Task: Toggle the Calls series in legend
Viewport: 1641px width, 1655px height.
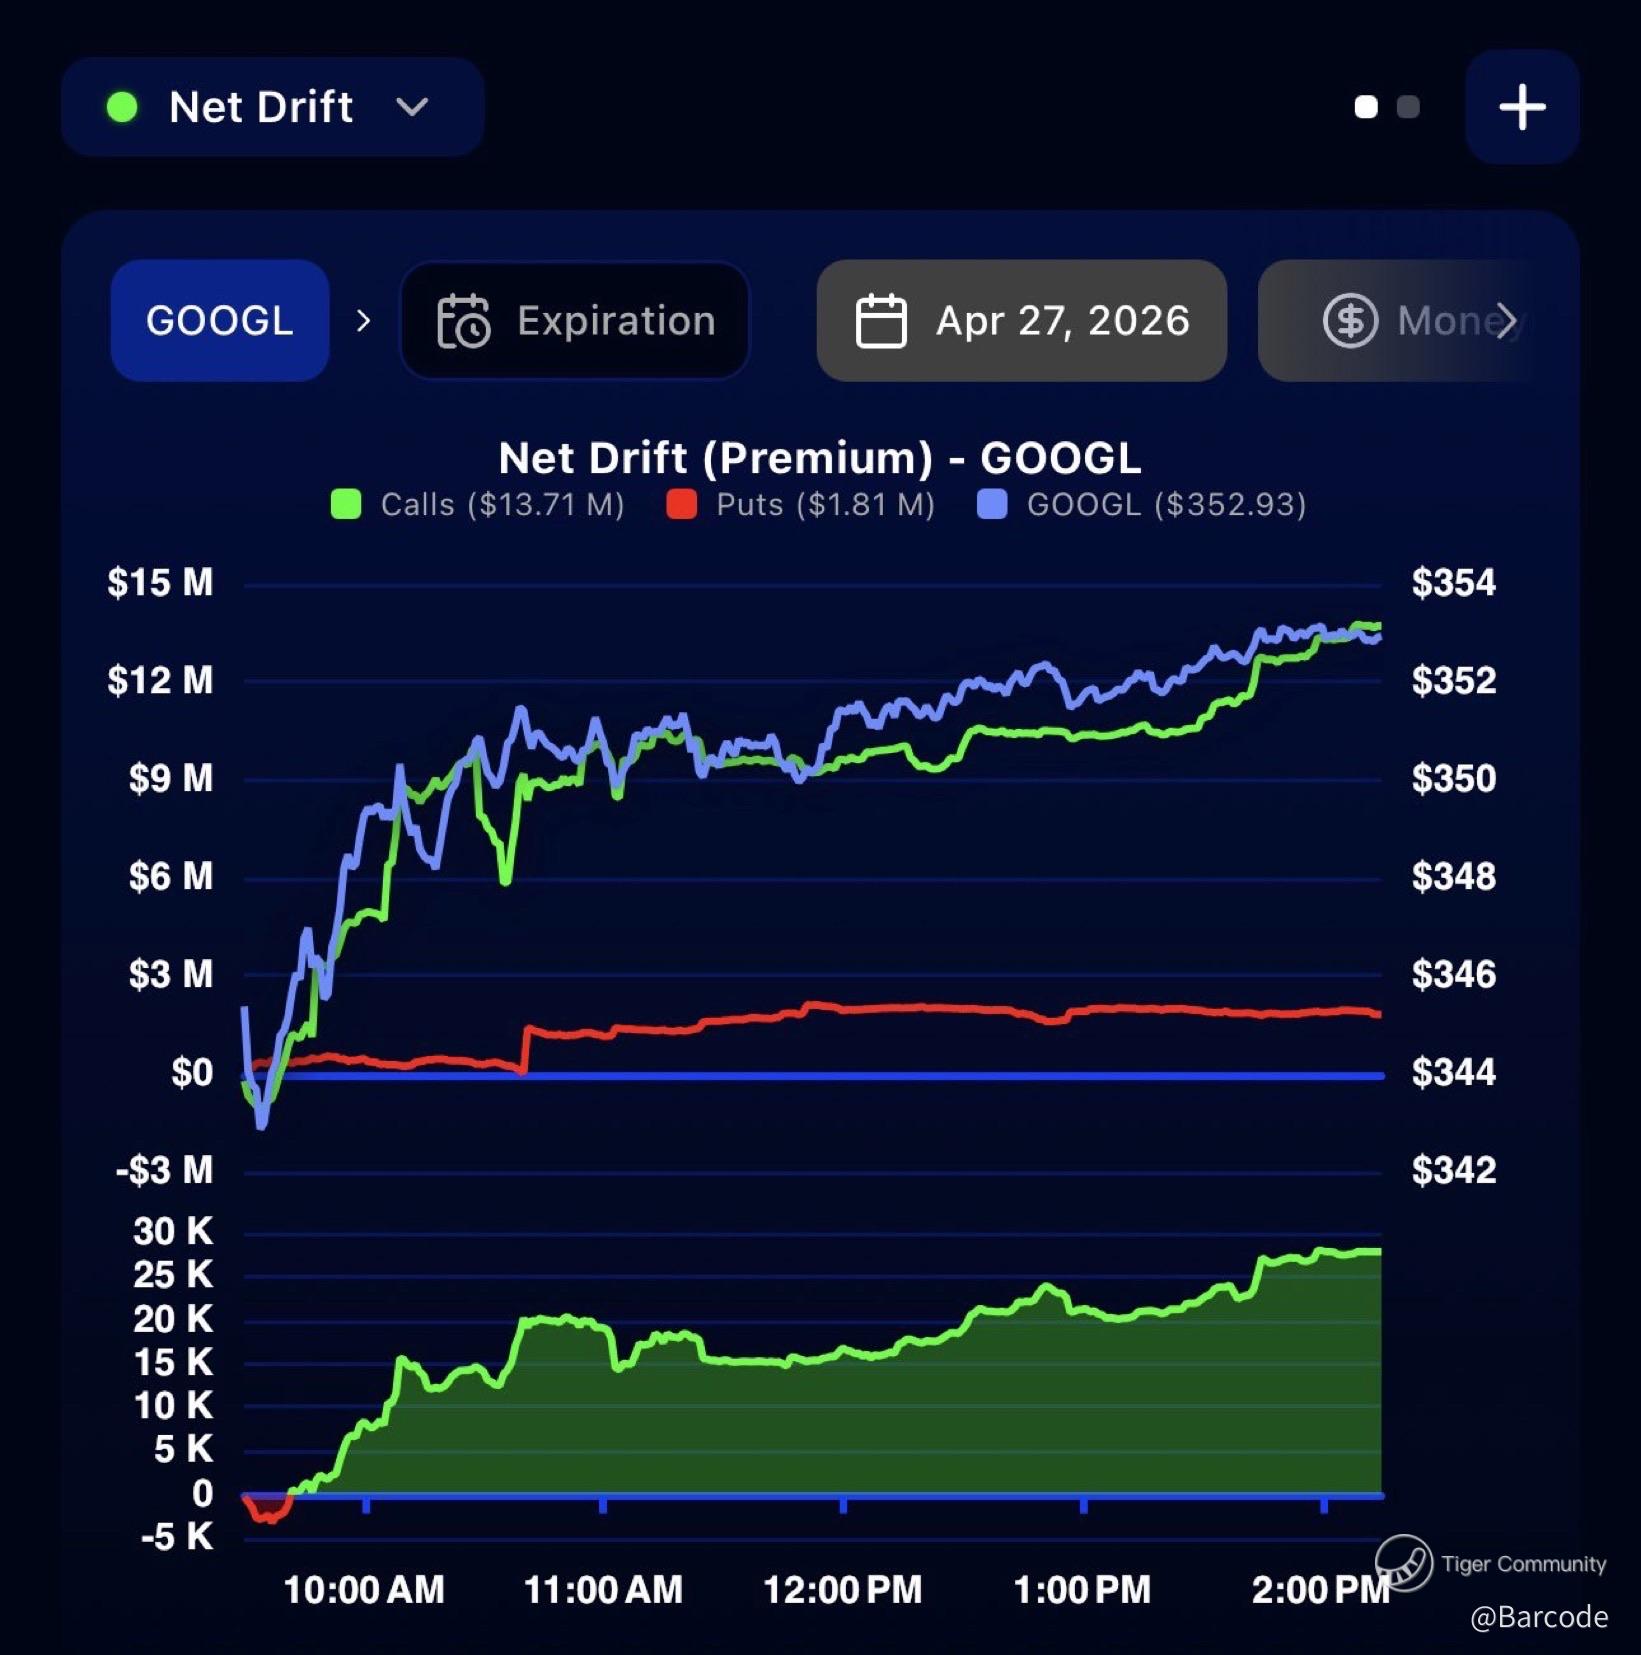Action: click(x=478, y=504)
